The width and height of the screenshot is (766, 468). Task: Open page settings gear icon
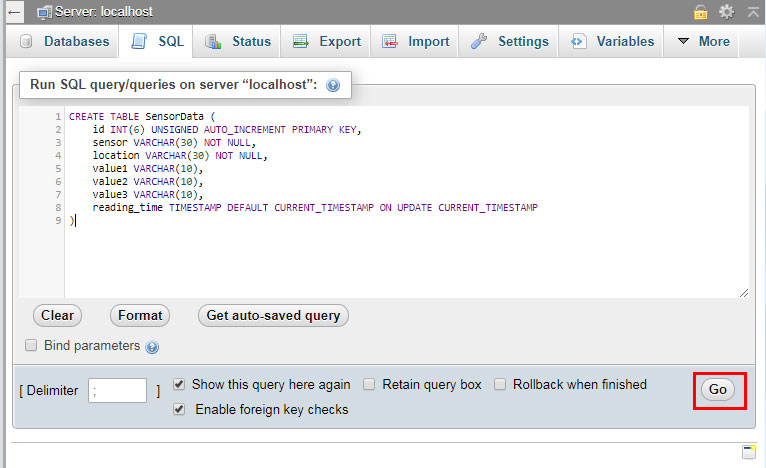click(x=726, y=12)
